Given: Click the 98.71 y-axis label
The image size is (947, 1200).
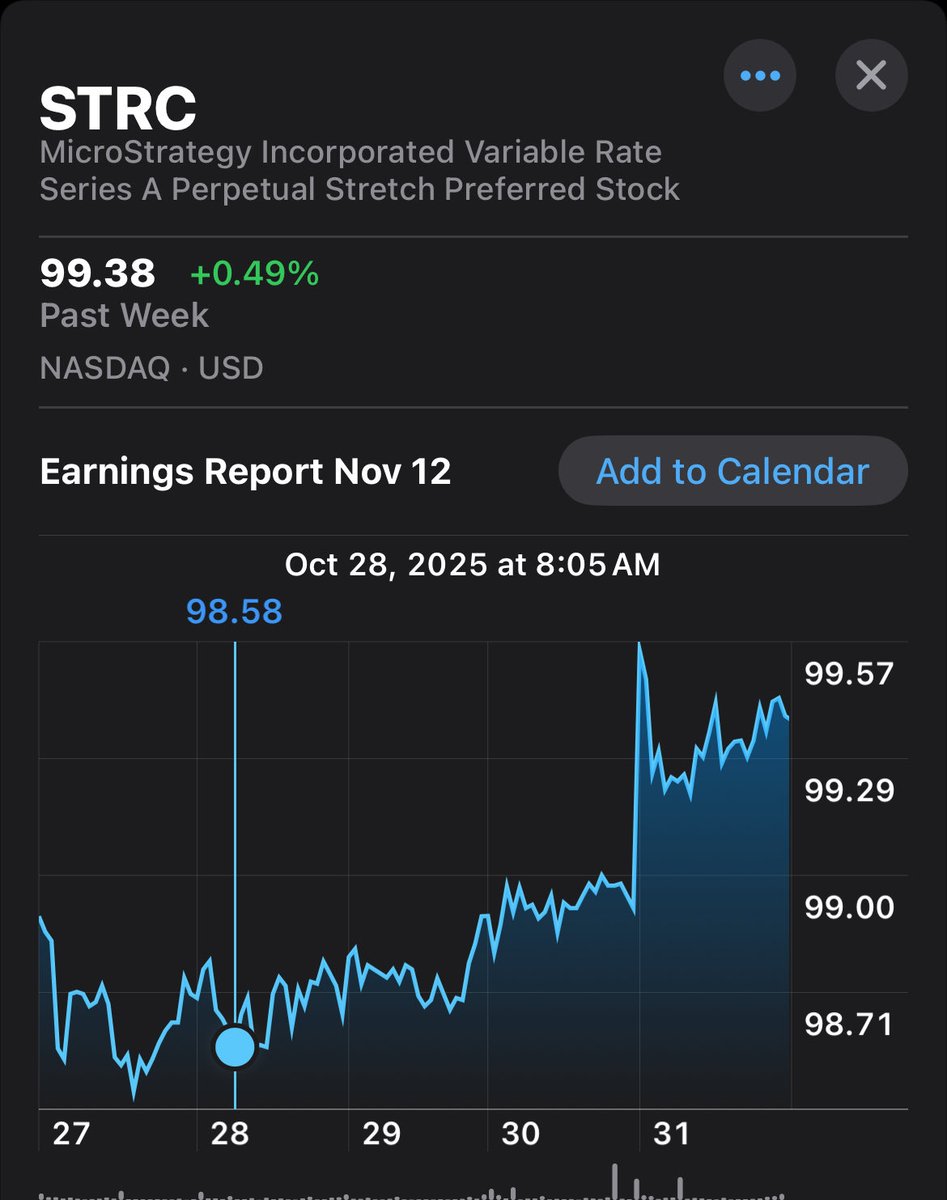Looking at the screenshot, I should pyautogui.click(x=849, y=1024).
